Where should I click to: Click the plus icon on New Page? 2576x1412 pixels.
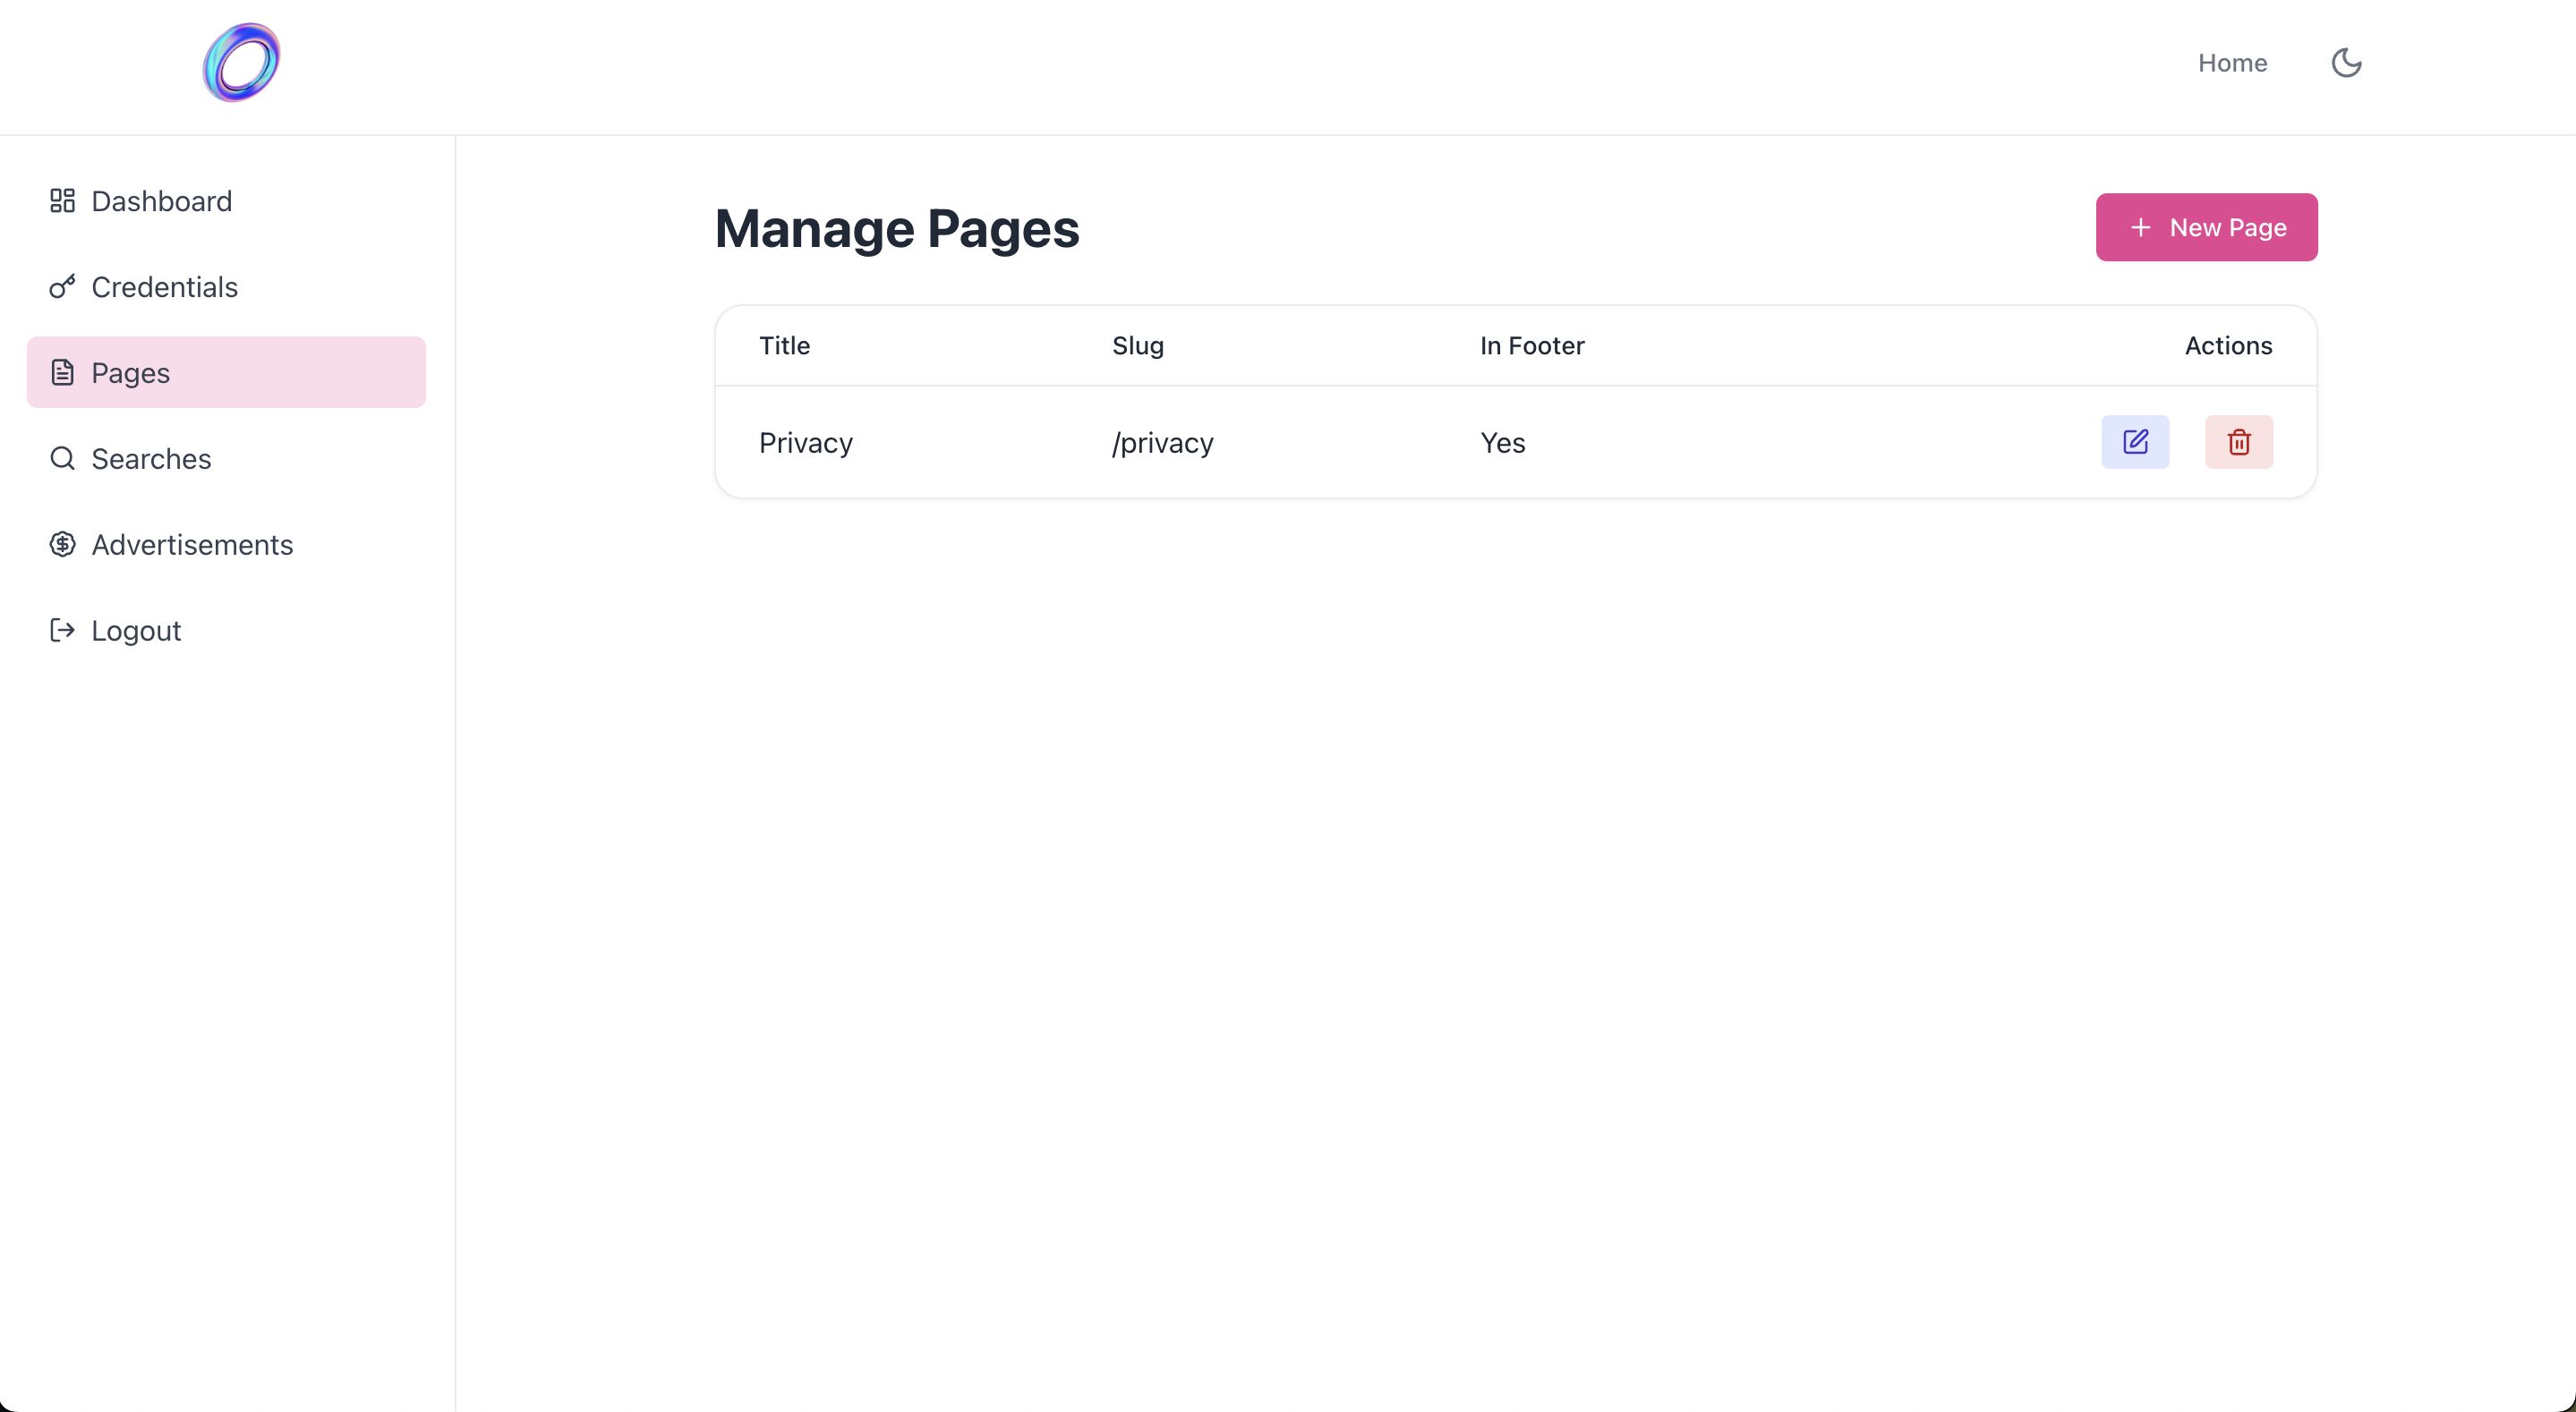click(2140, 228)
